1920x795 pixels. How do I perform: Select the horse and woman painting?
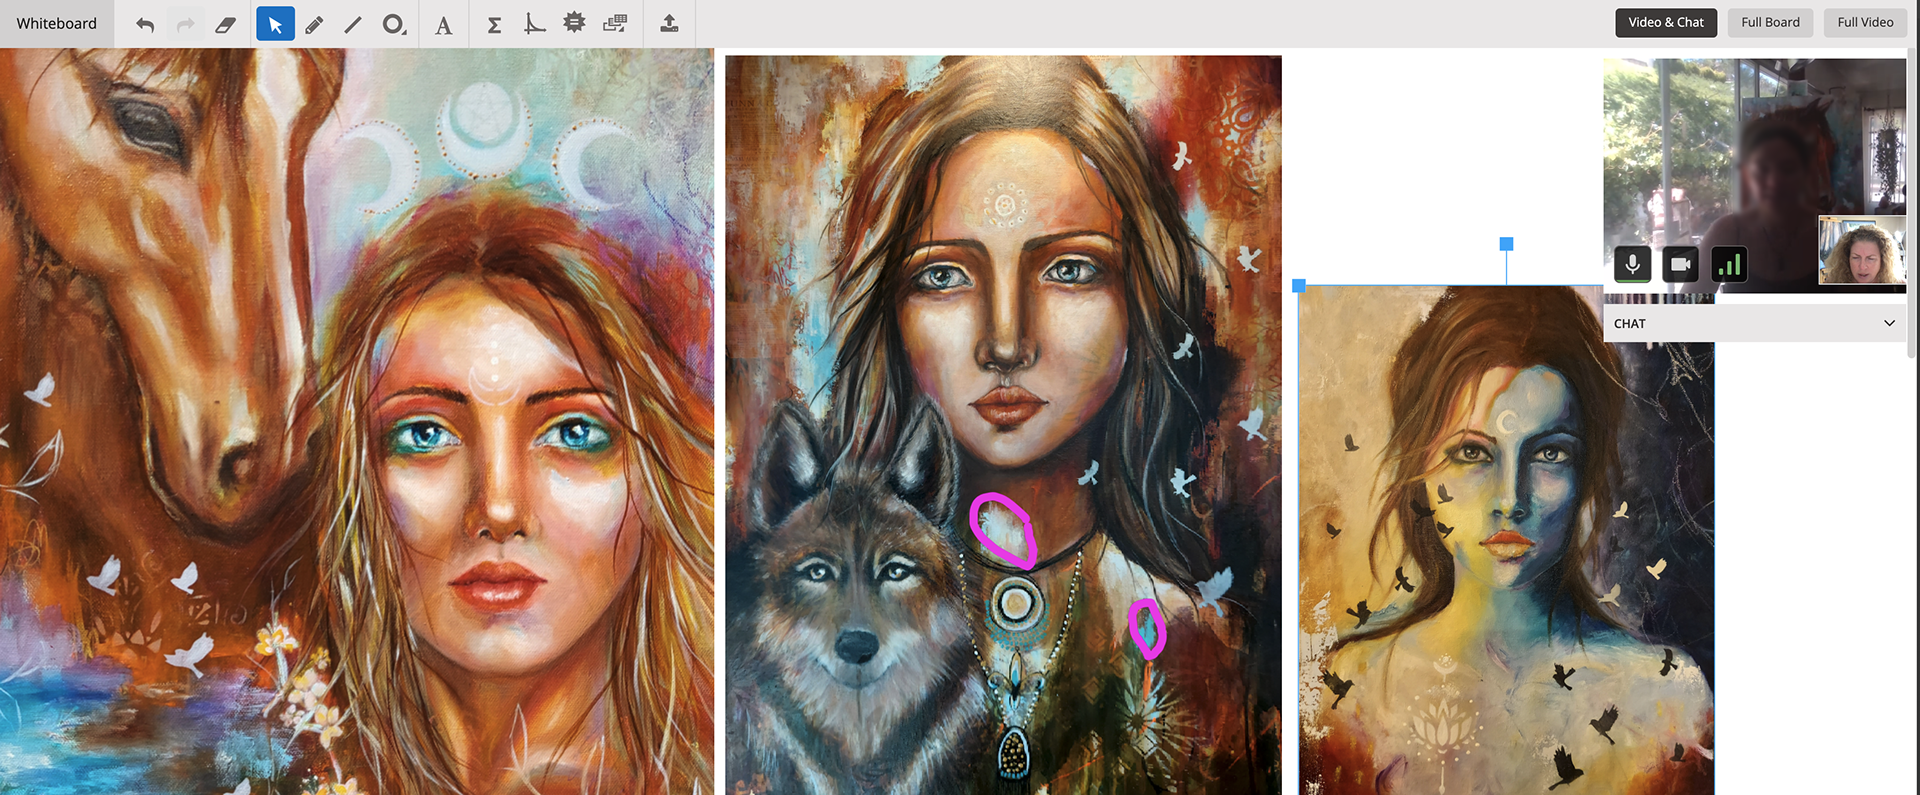pyautogui.click(x=357, y=421)
